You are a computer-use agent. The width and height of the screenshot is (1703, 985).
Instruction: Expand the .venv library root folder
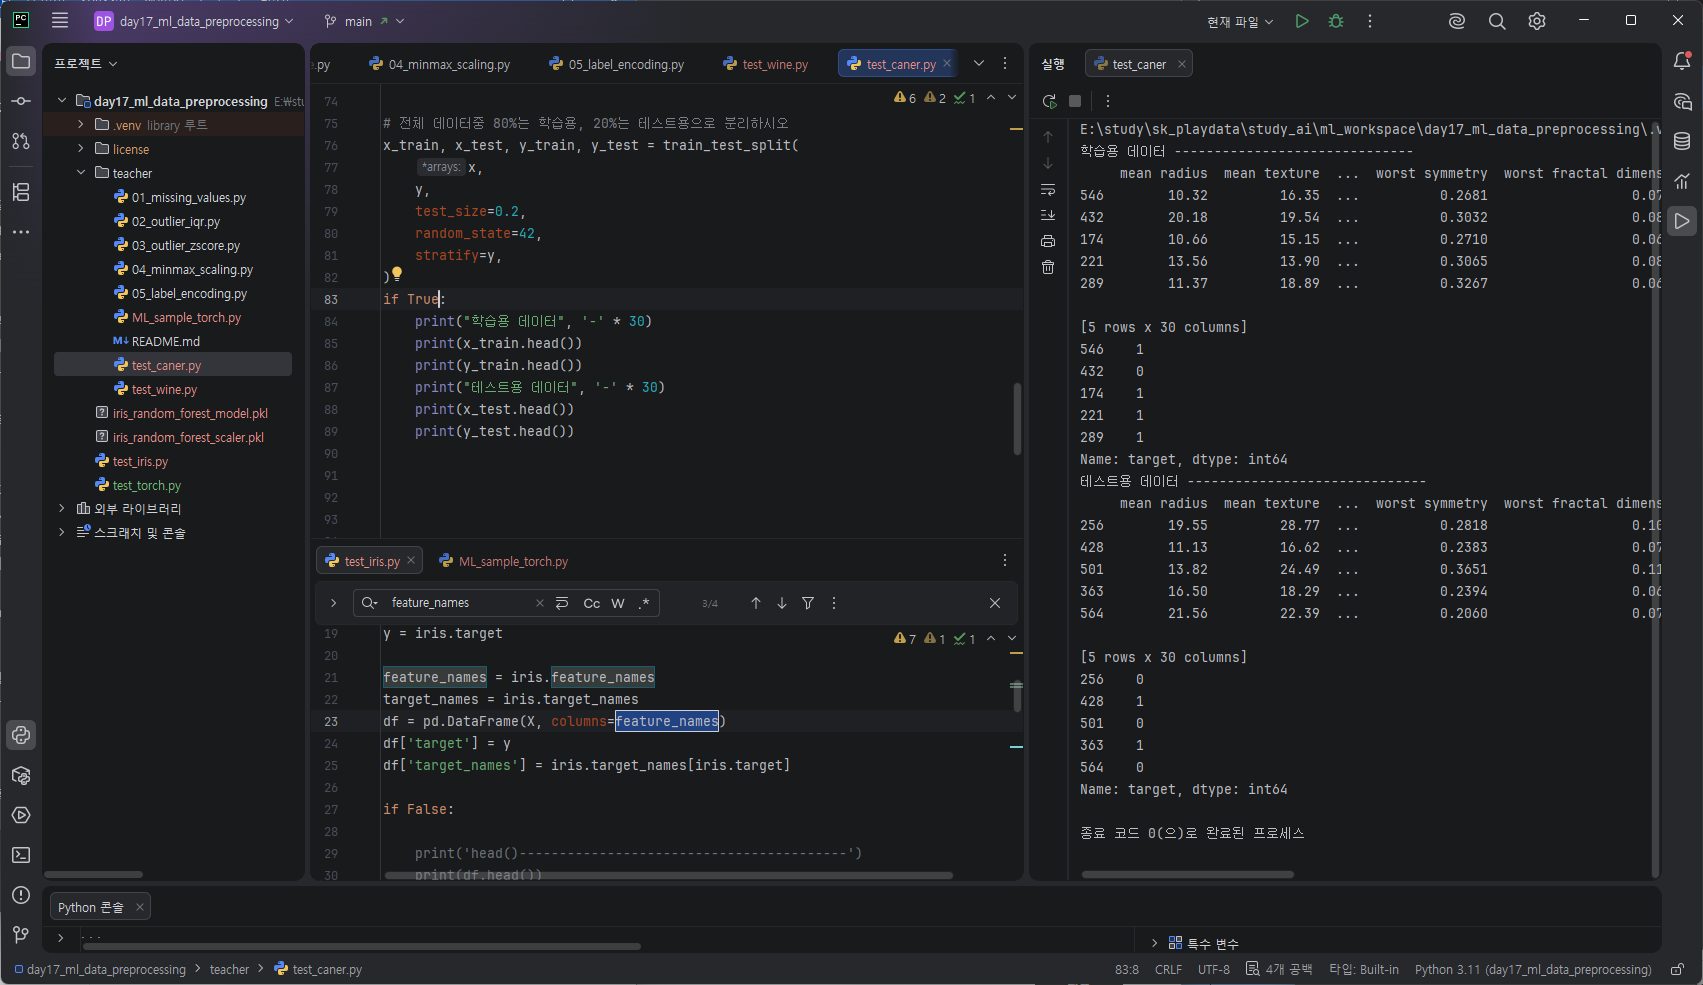[81, 124]
